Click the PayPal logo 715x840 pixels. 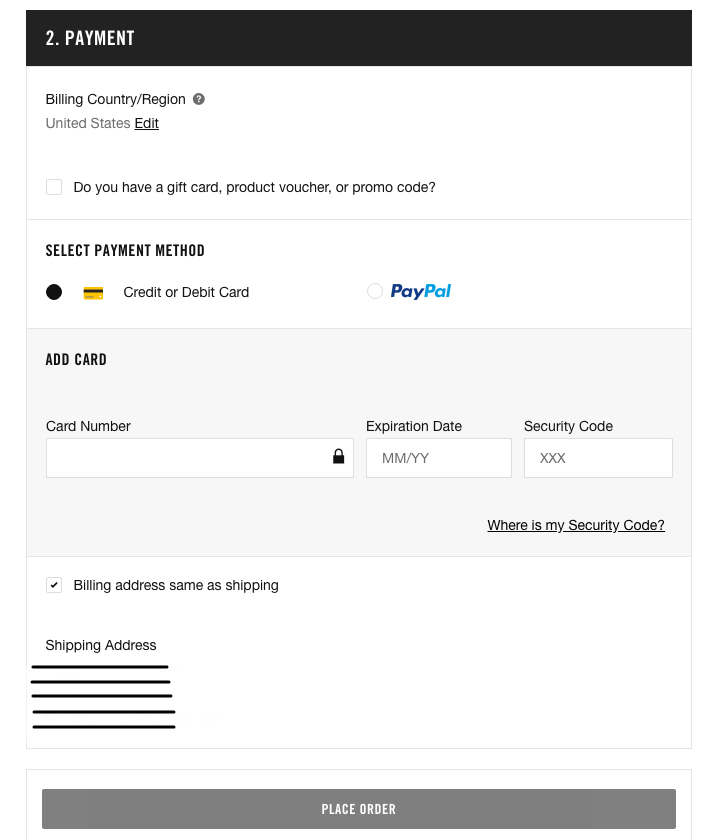tap(420, 291)
